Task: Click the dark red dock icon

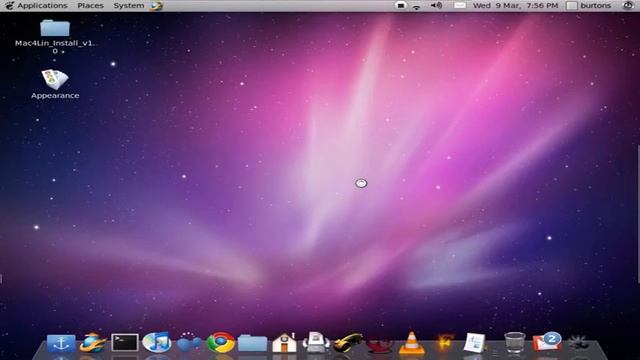Action: (380, 344)
